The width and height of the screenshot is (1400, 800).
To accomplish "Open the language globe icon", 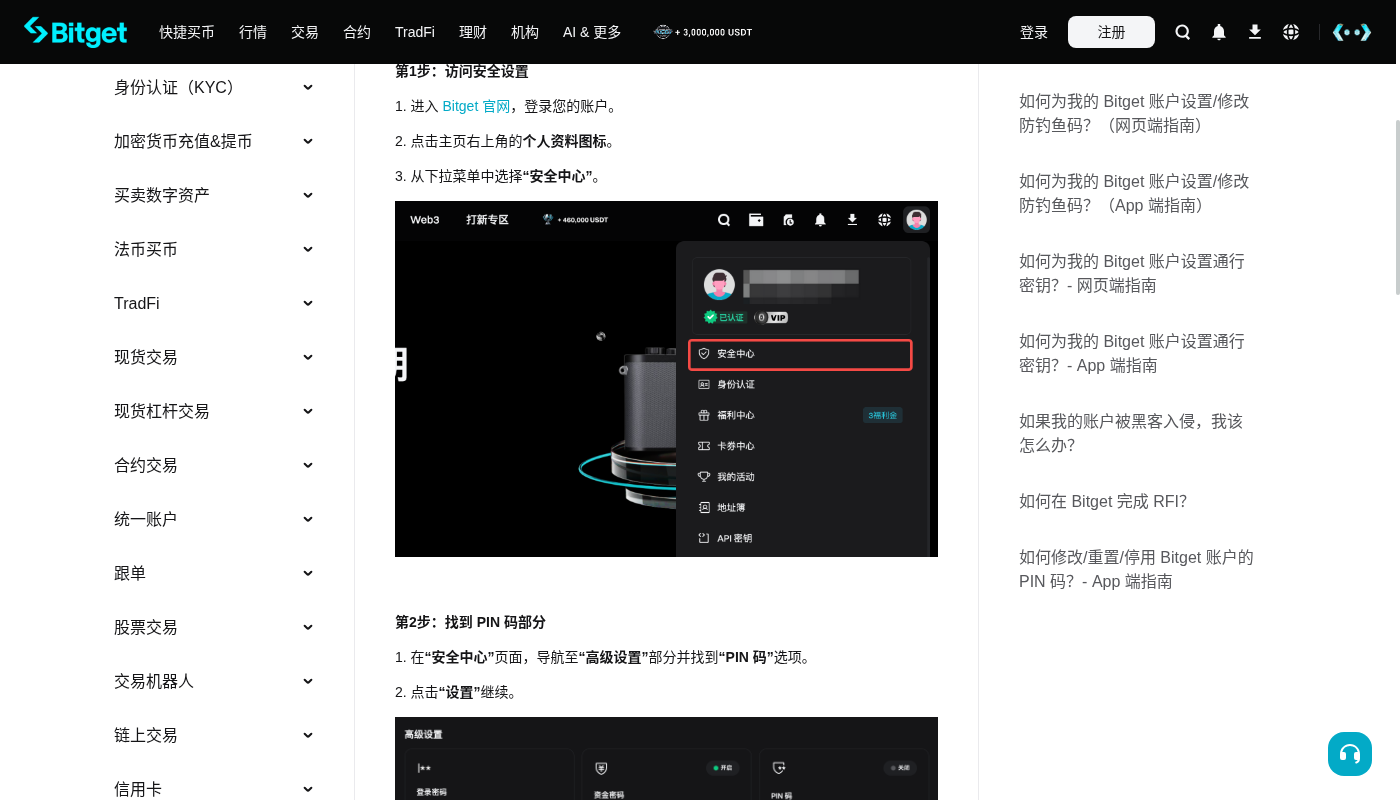I will tap(1291, 32).
